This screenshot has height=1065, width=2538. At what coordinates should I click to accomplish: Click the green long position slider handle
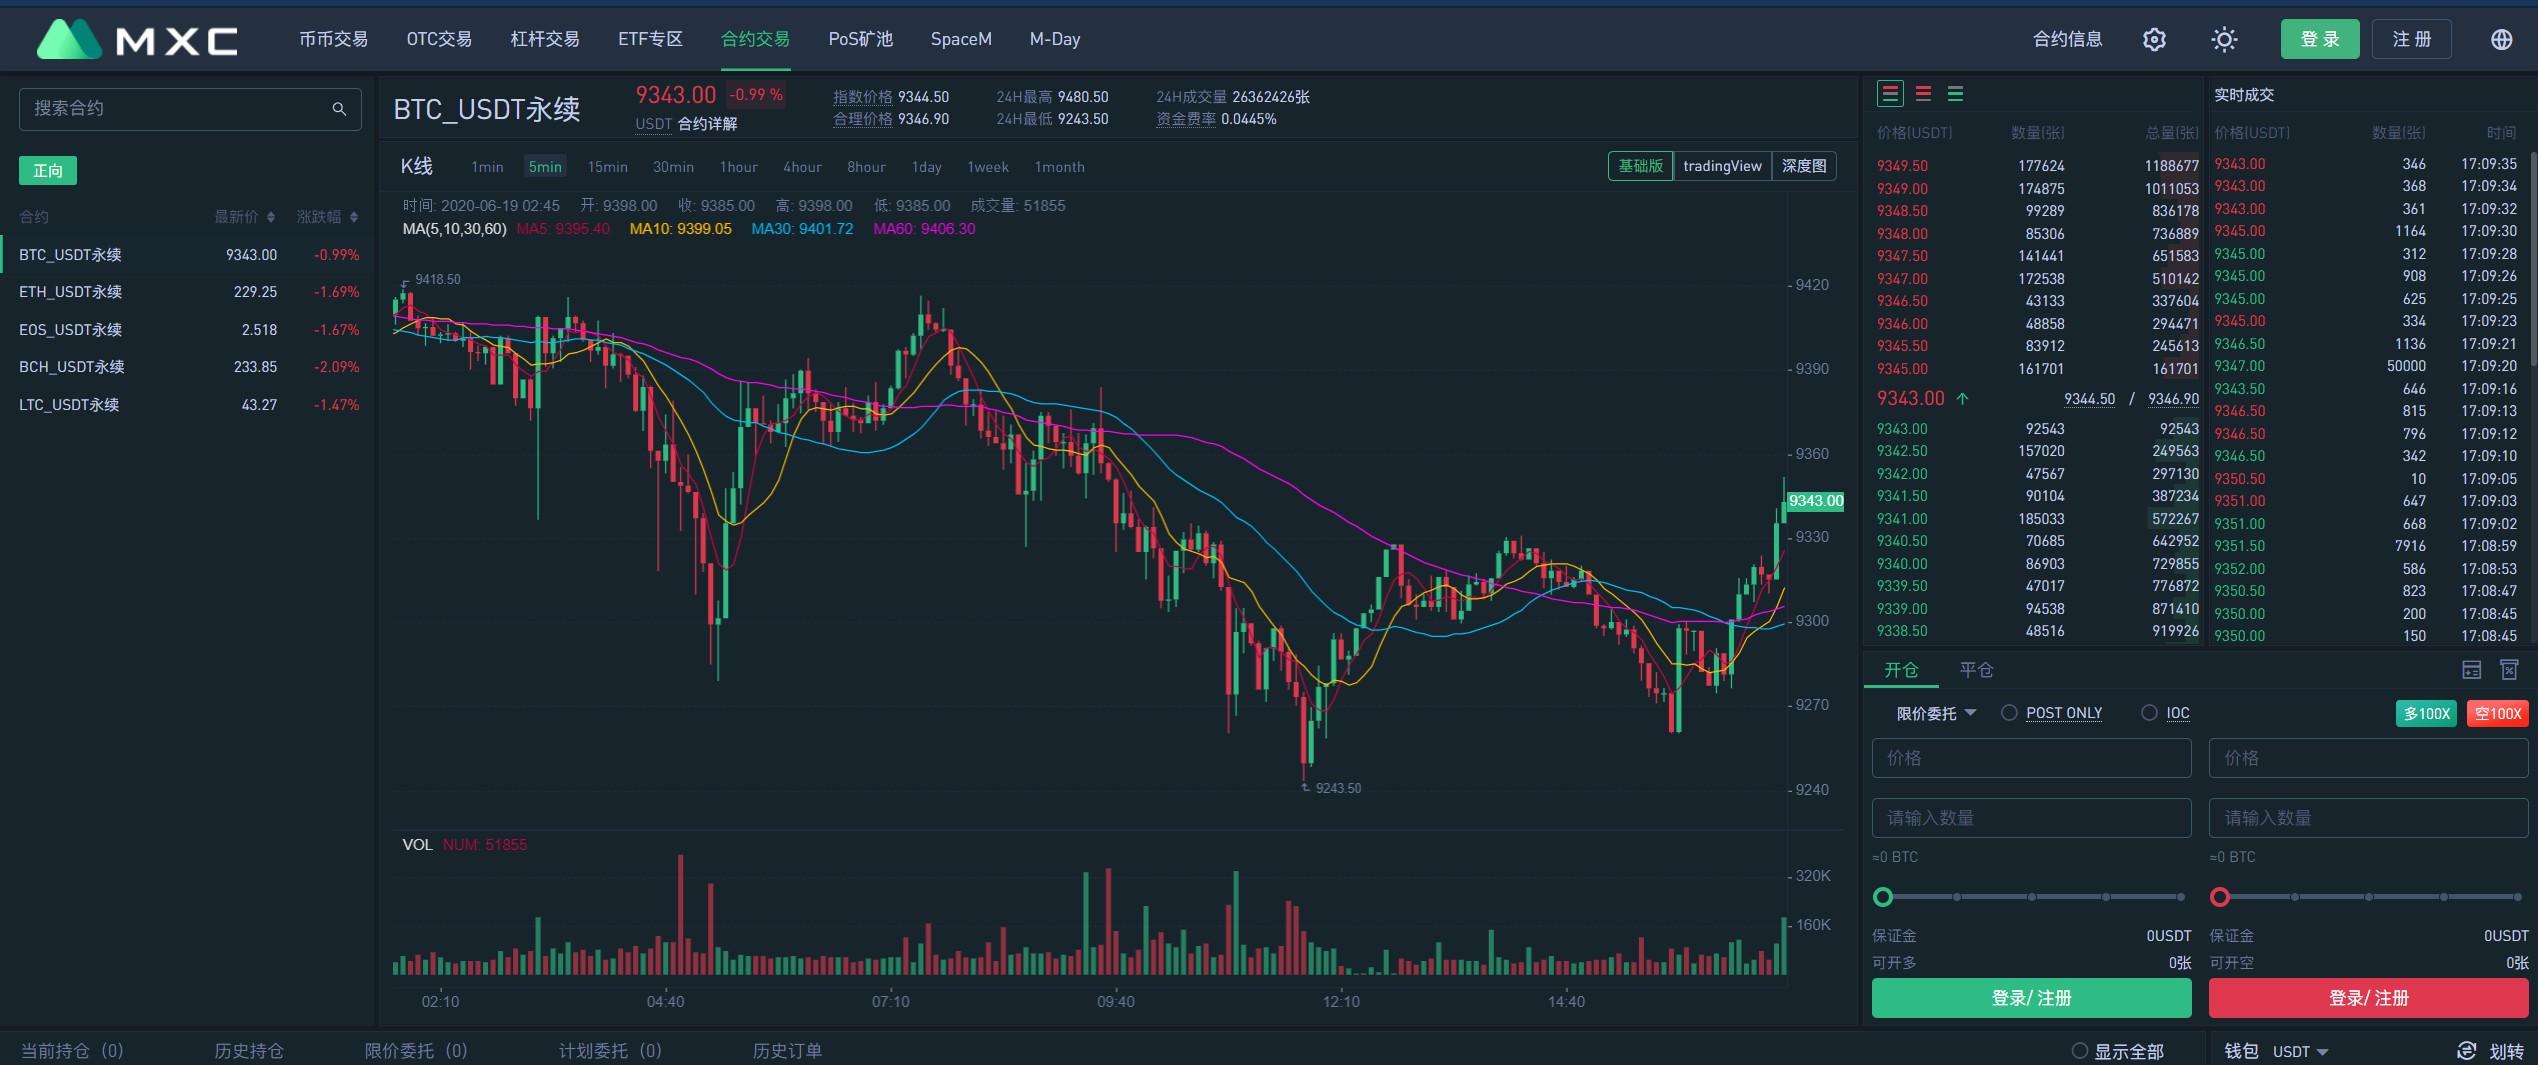pos(1883,897)
